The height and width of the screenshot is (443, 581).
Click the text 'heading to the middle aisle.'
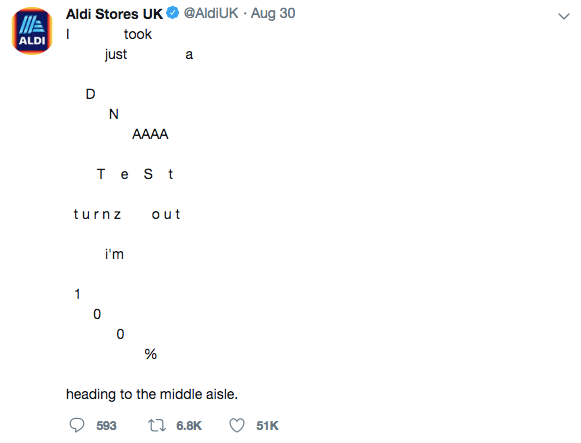152,394
